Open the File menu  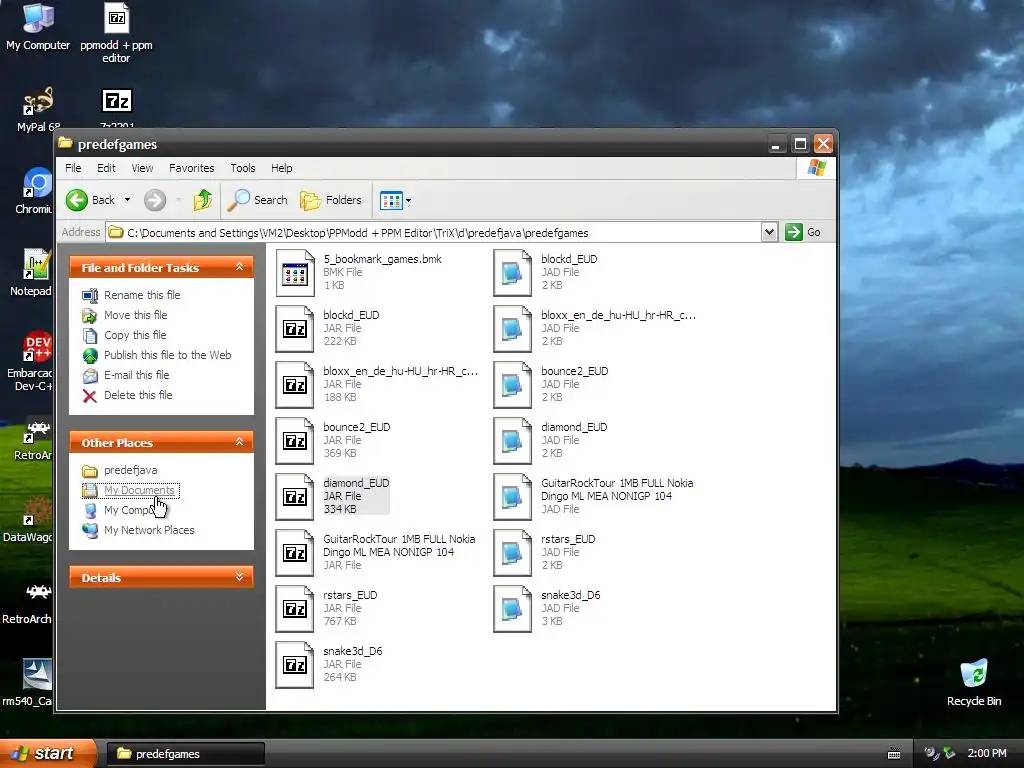tap(73, 168)
